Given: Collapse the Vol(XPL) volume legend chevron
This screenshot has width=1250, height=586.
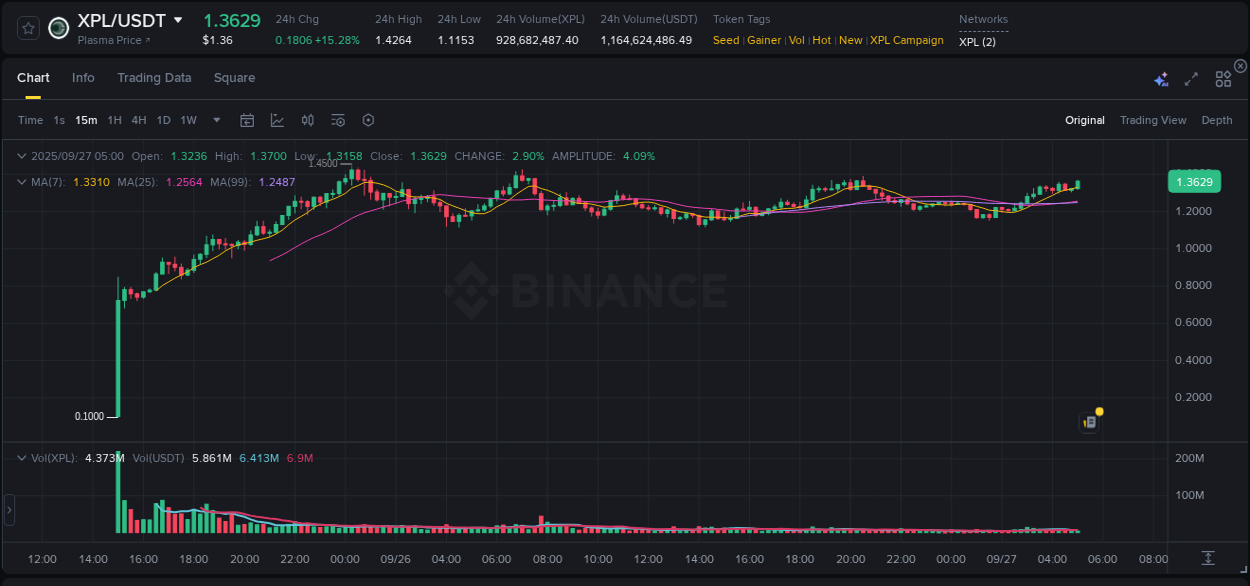Looking at the screenshot, I should (x=21, y=457).
